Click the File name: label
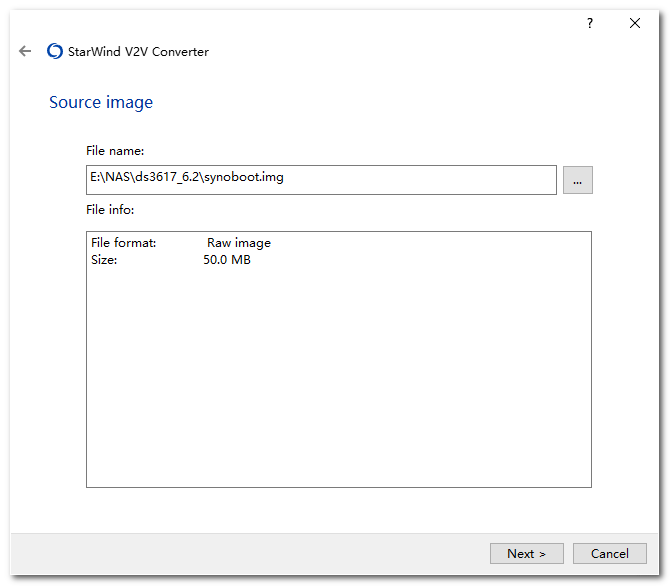Screen dimensions: 670x586 click(x=115, y=151)
